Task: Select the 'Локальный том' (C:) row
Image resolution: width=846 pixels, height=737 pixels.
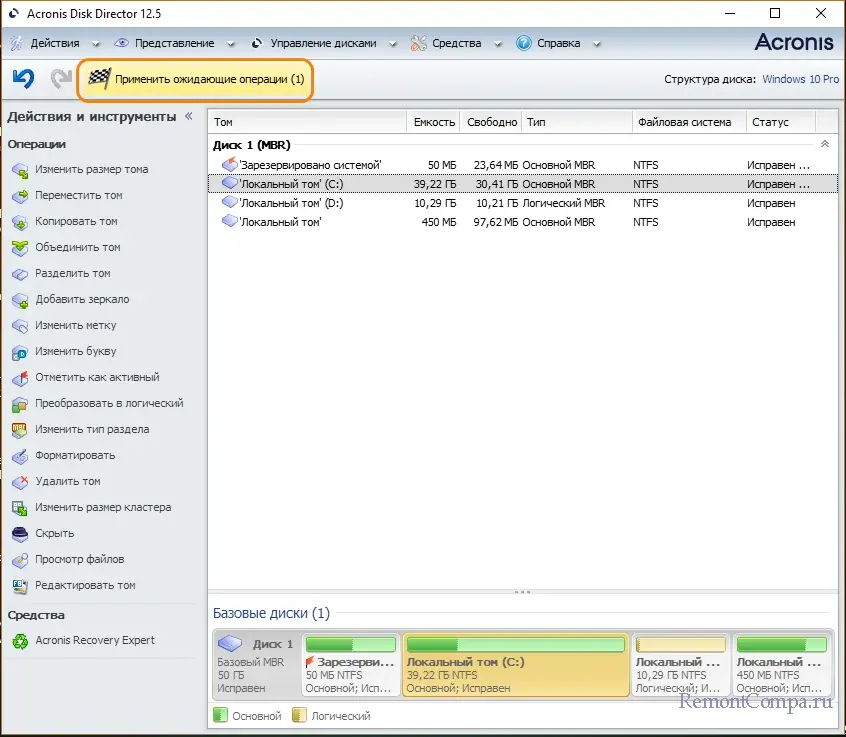Action: point(523,184)
